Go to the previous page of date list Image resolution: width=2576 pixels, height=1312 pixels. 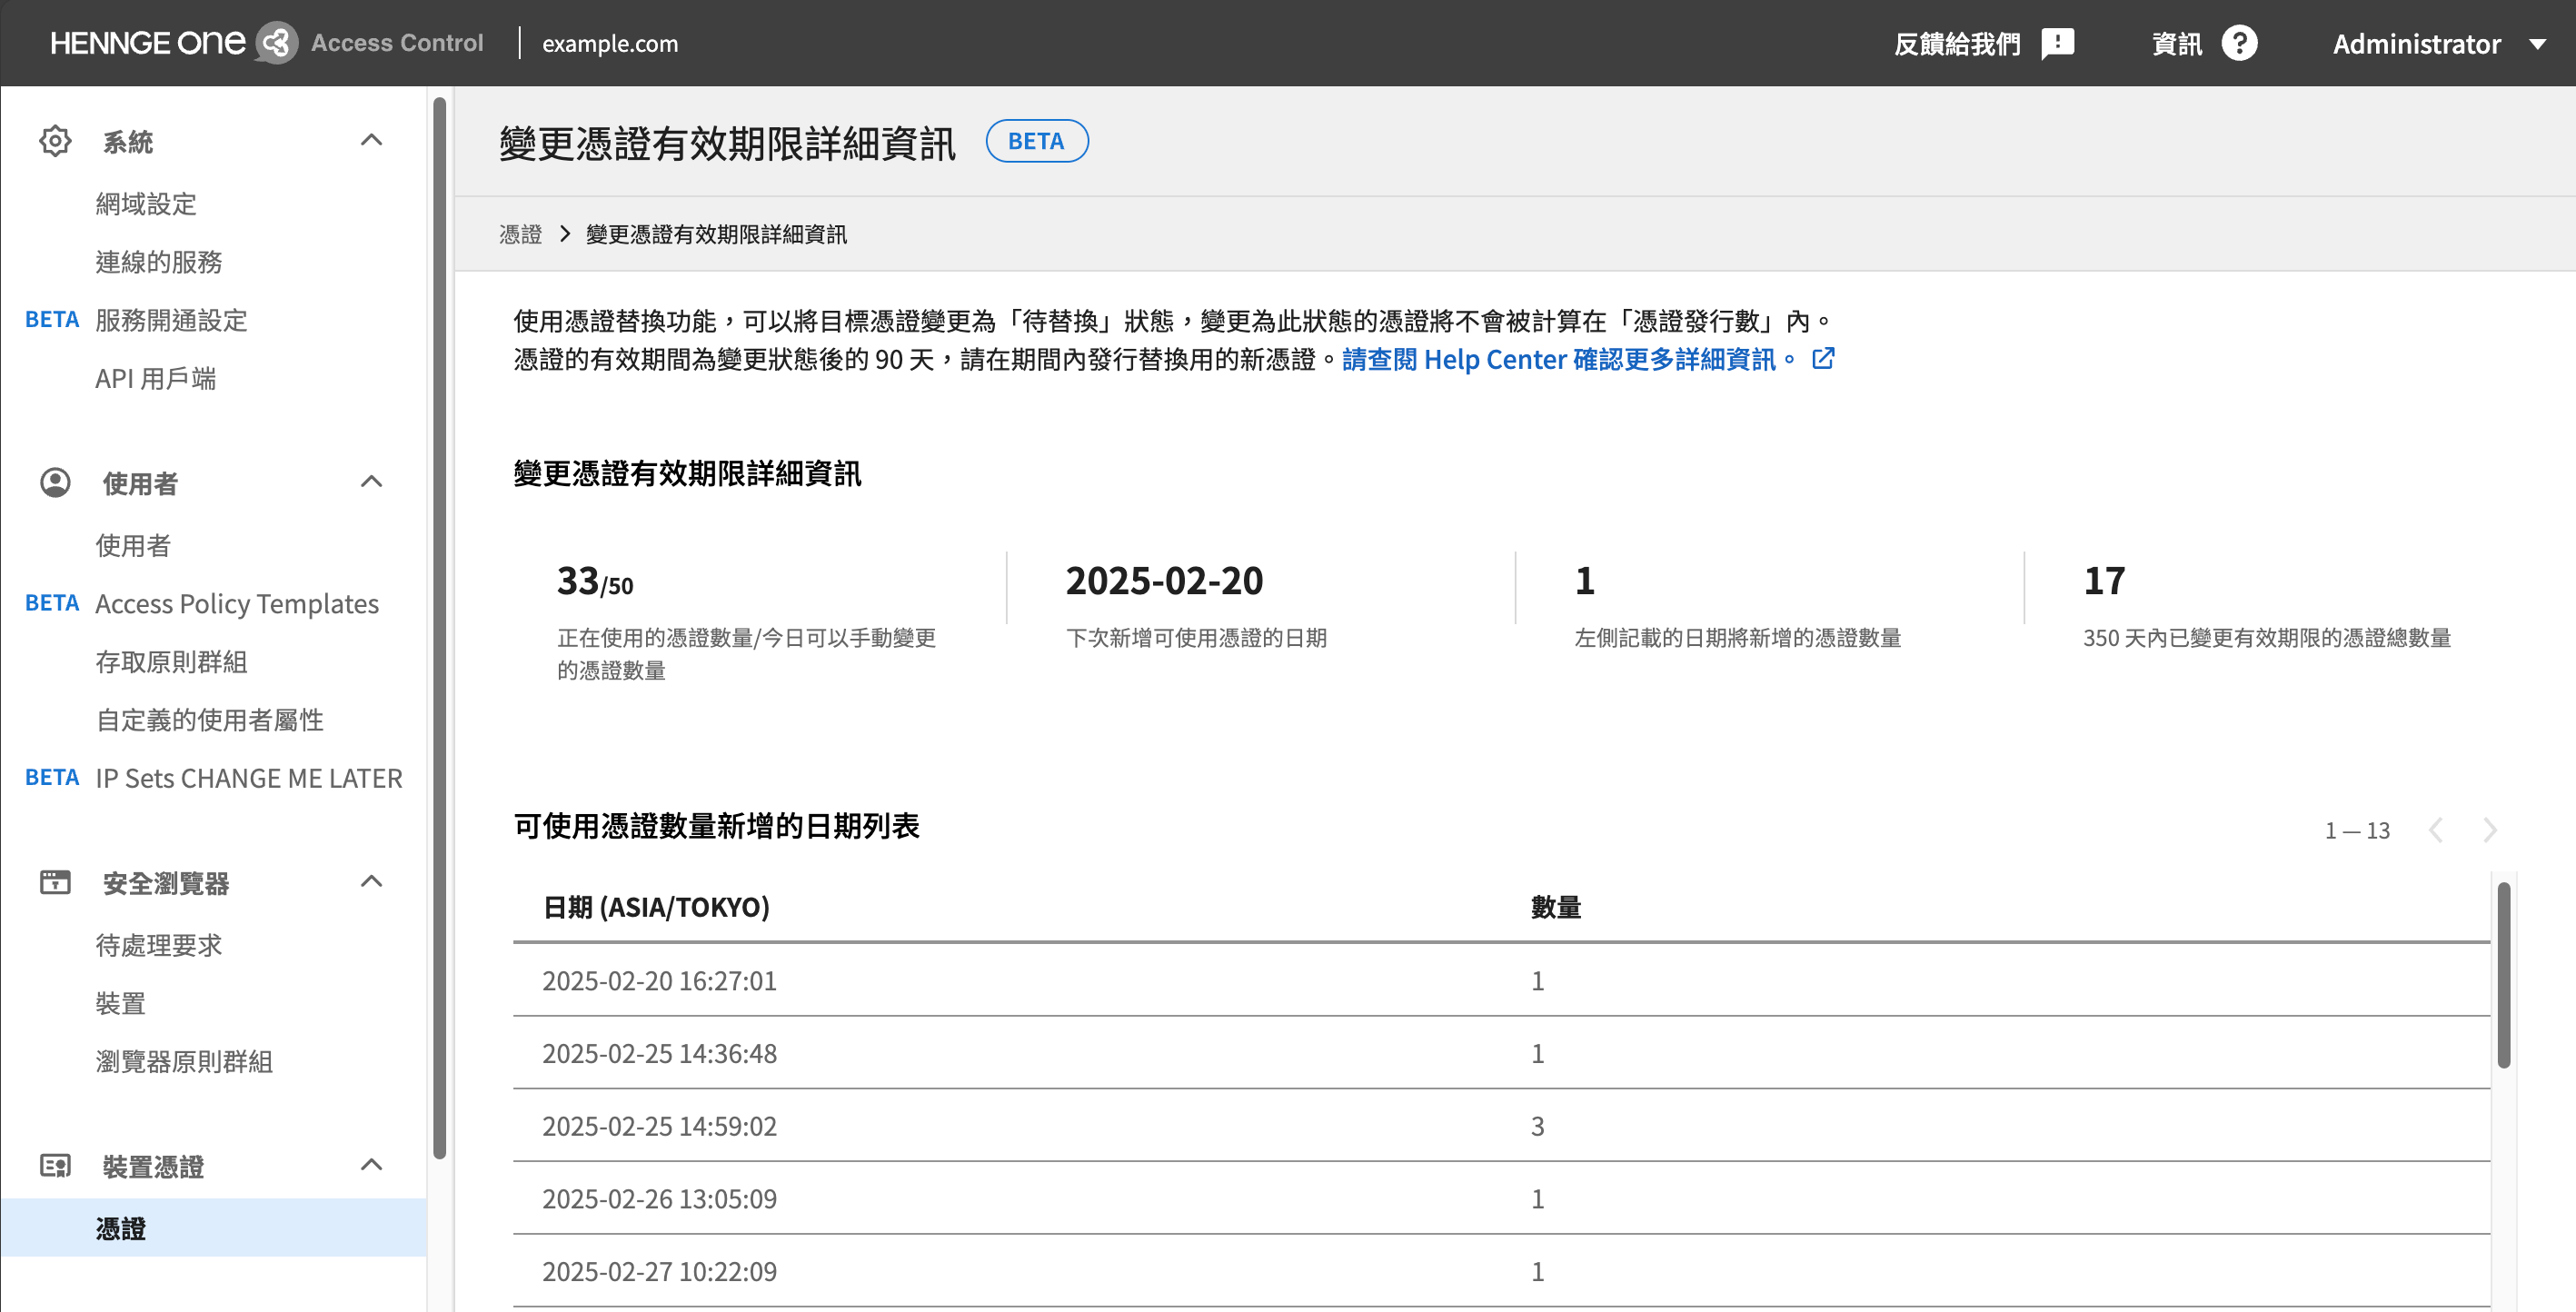click(2436, 829)
